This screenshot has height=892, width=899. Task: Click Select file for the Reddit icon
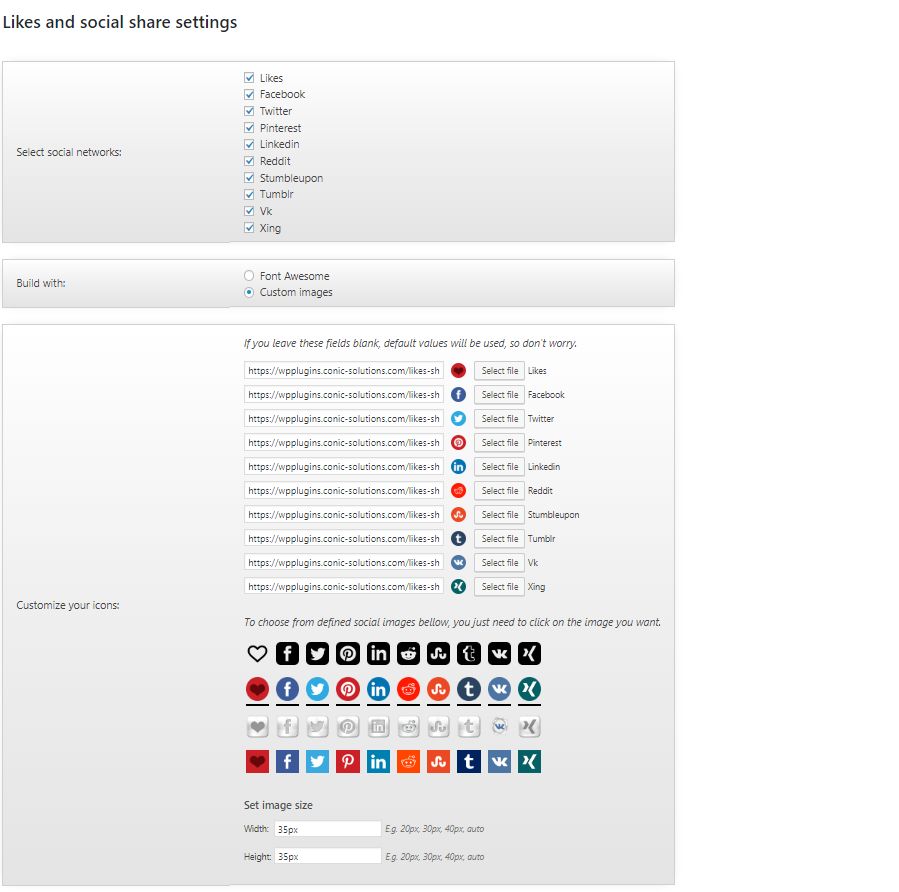[499, 491]
